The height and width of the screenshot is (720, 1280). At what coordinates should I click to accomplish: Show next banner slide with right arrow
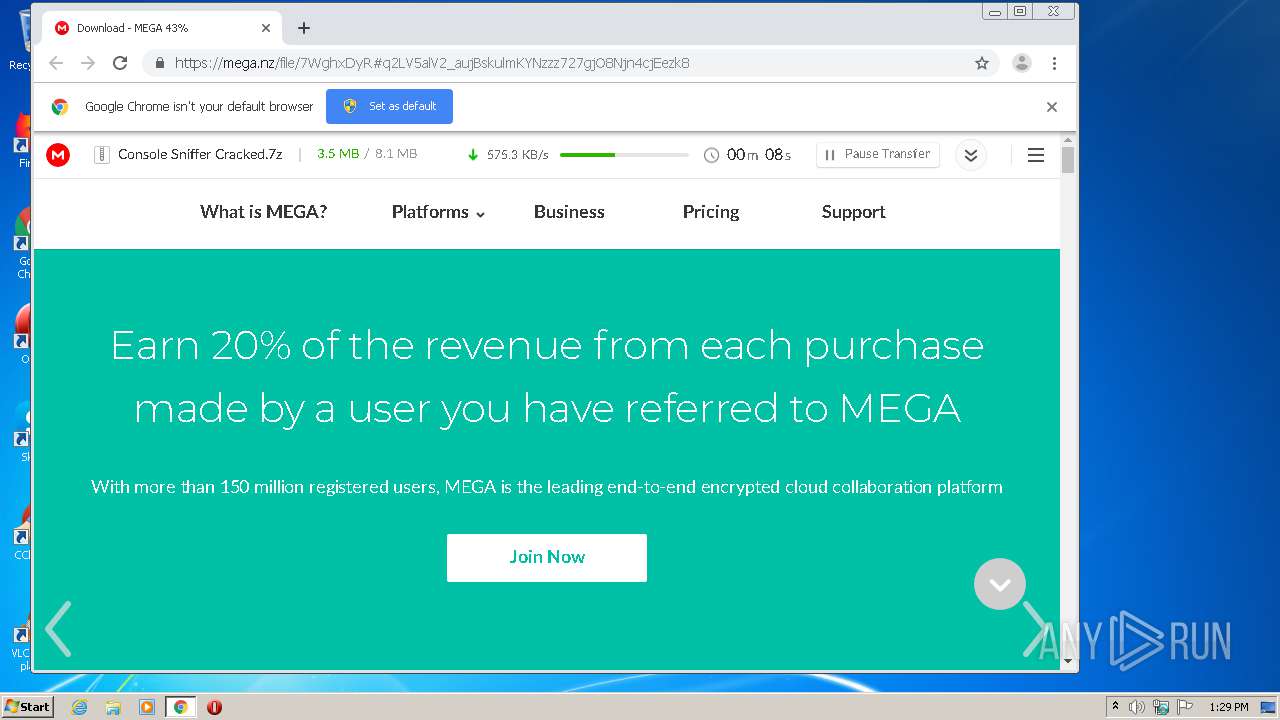[x=1034, y=629]
